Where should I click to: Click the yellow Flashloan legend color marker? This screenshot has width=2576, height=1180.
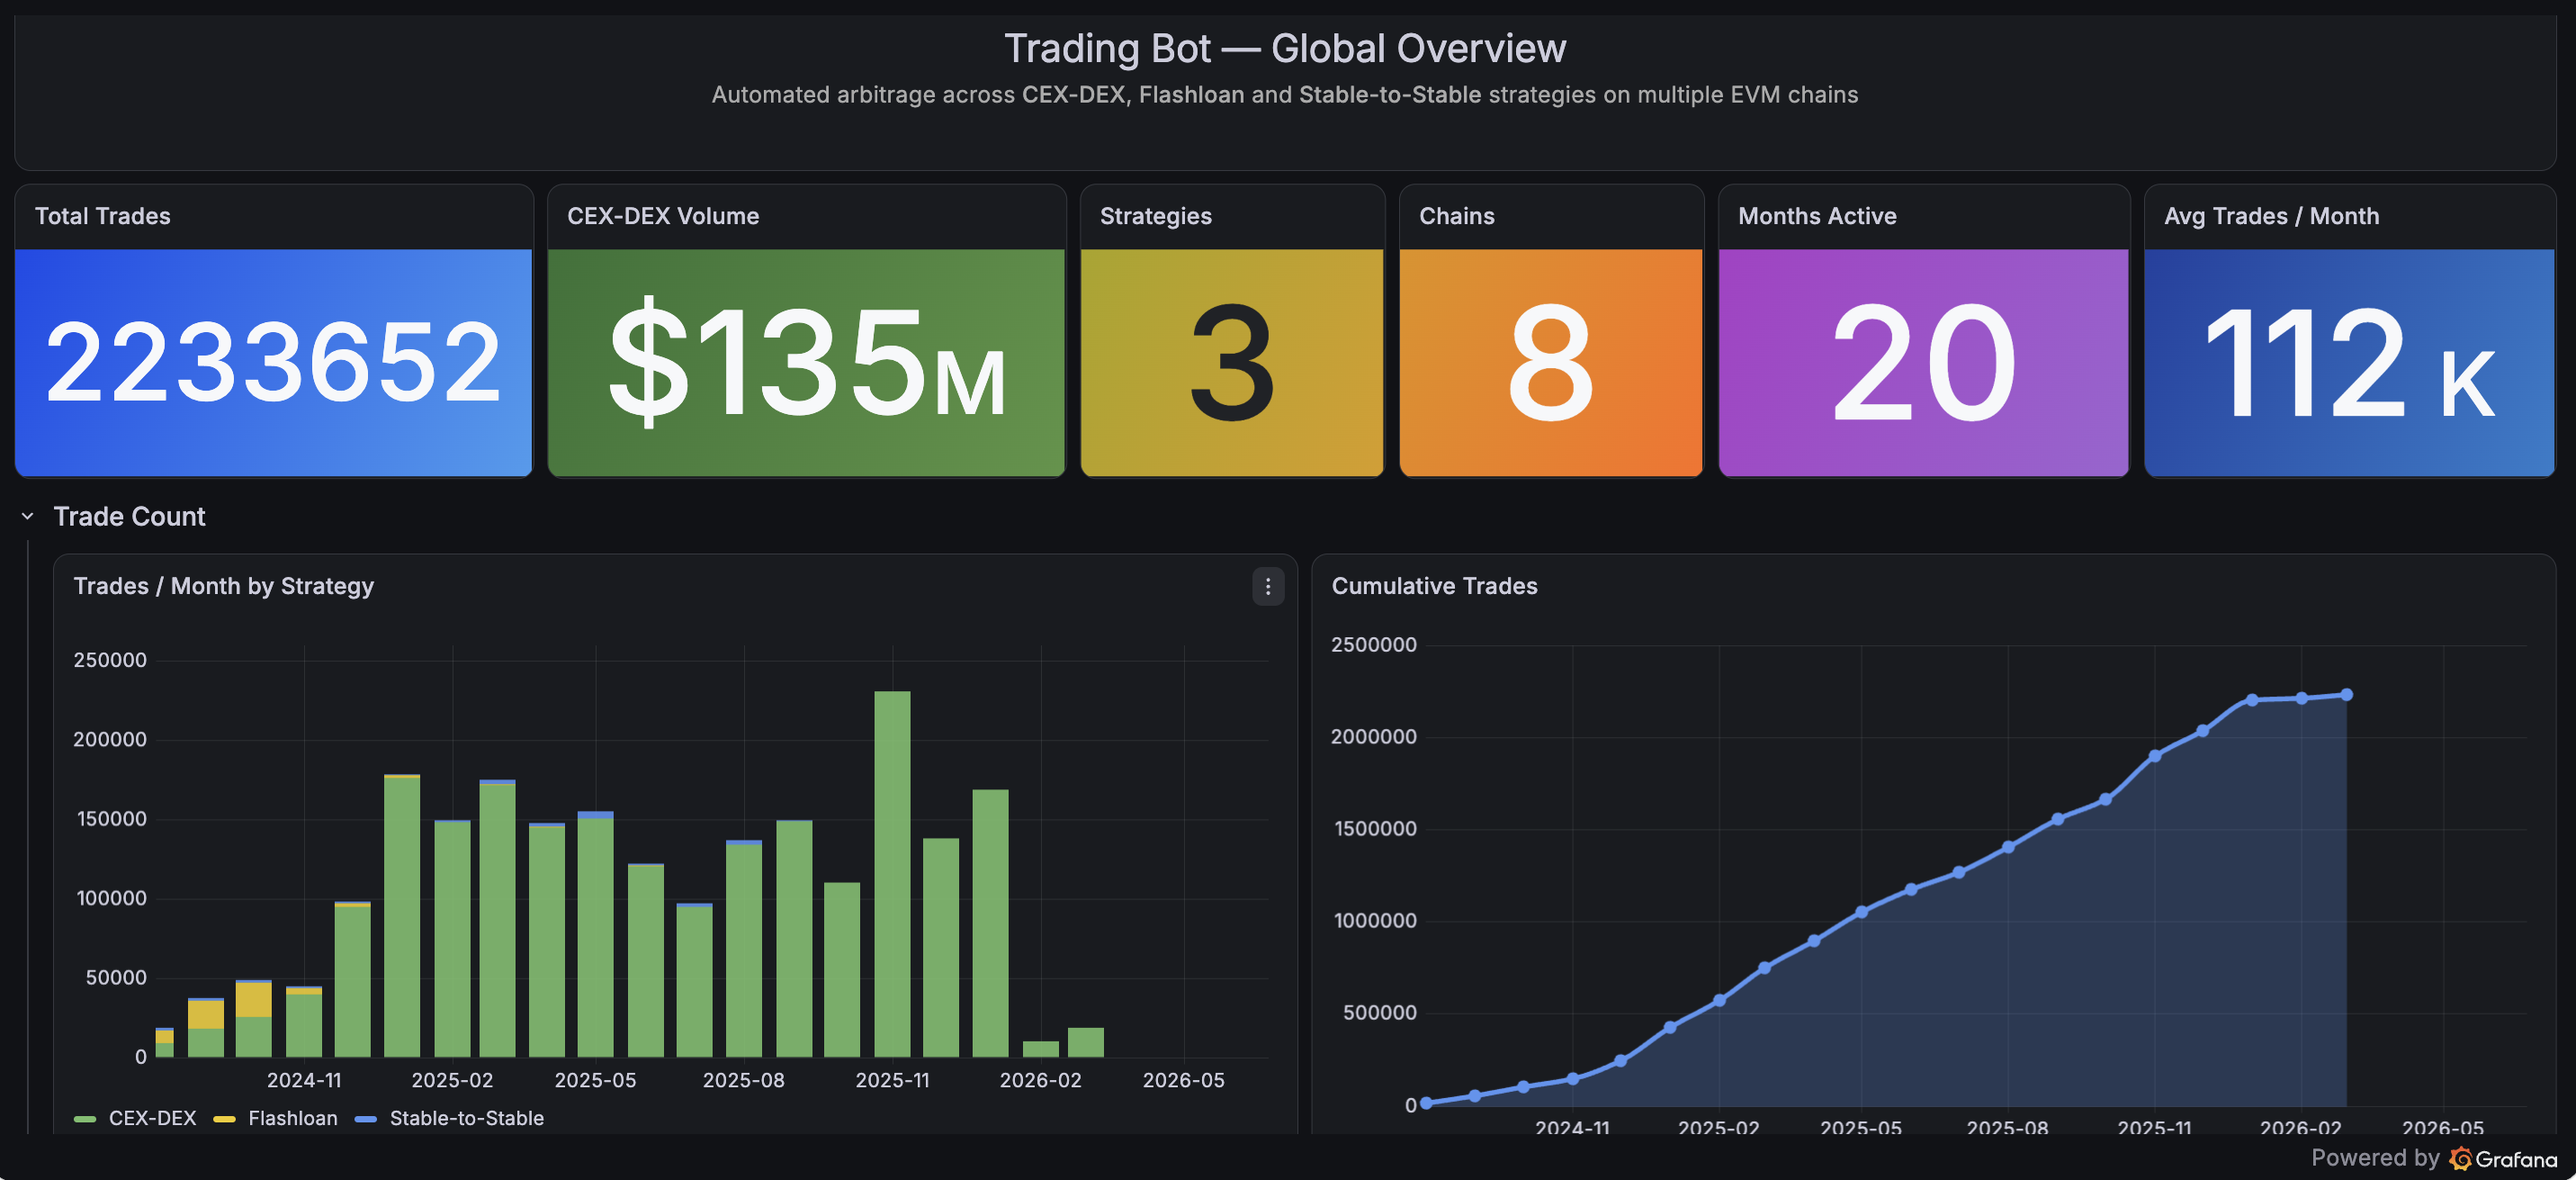[224, 1119]
